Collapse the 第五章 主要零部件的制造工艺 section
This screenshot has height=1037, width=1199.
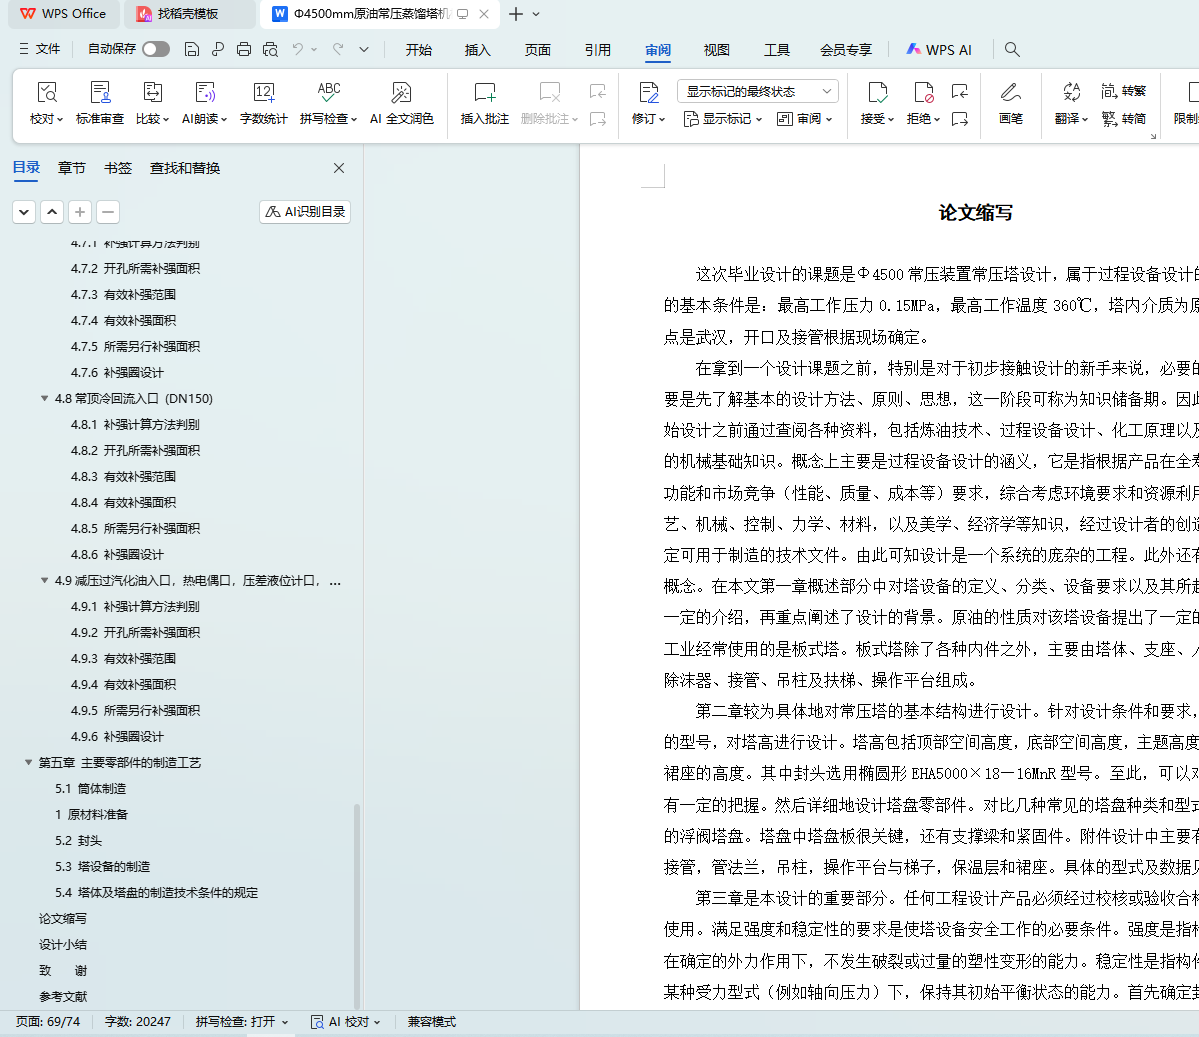point(28,762)
